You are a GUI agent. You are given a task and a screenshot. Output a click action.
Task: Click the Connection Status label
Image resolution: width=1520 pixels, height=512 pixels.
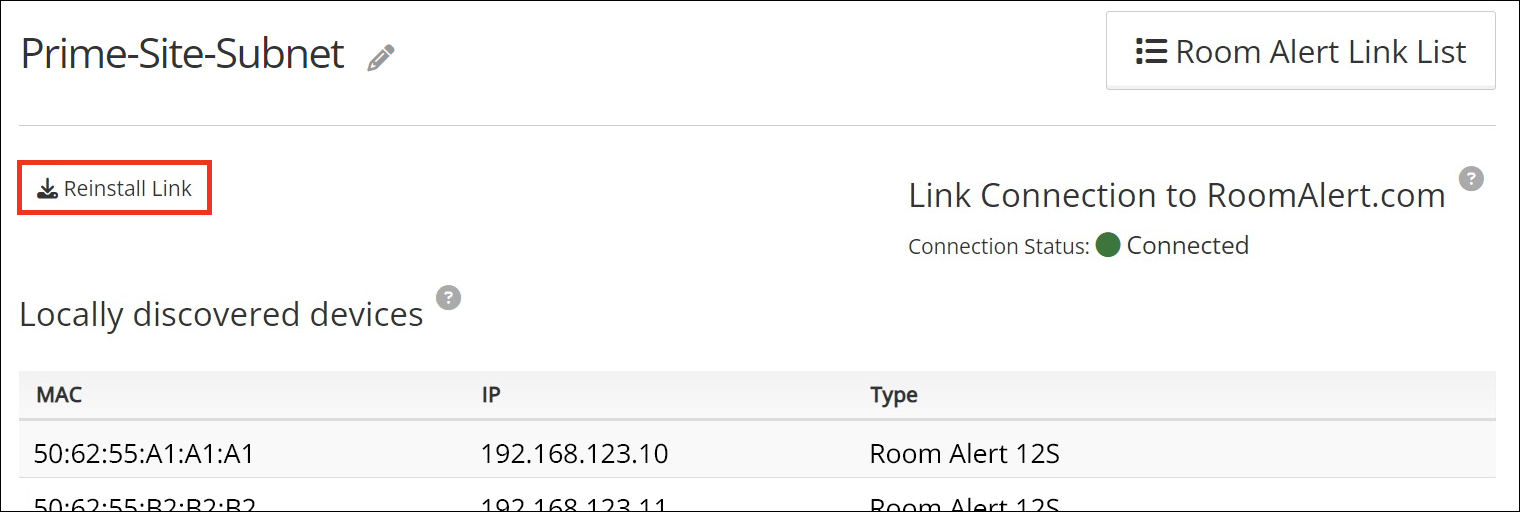coord(998,246)
